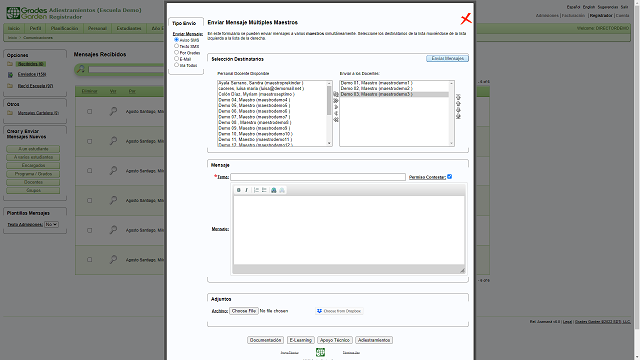This screenshot has height=360, width=640.
Task: Remove selected recipient with single left arrow
Action: 336,113
